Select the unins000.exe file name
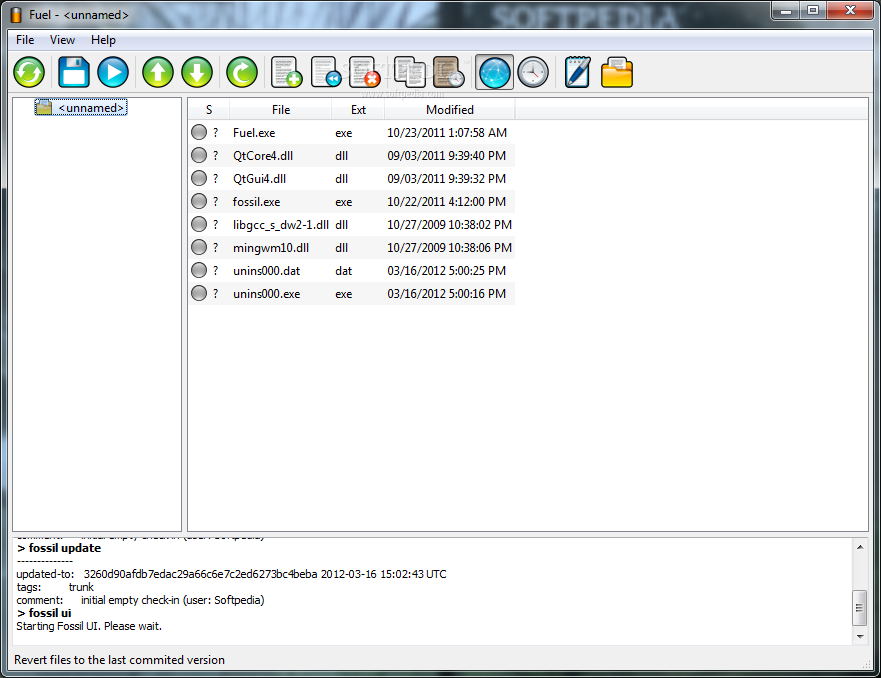Viewport: 881px width, 678px height. (266, 294)
